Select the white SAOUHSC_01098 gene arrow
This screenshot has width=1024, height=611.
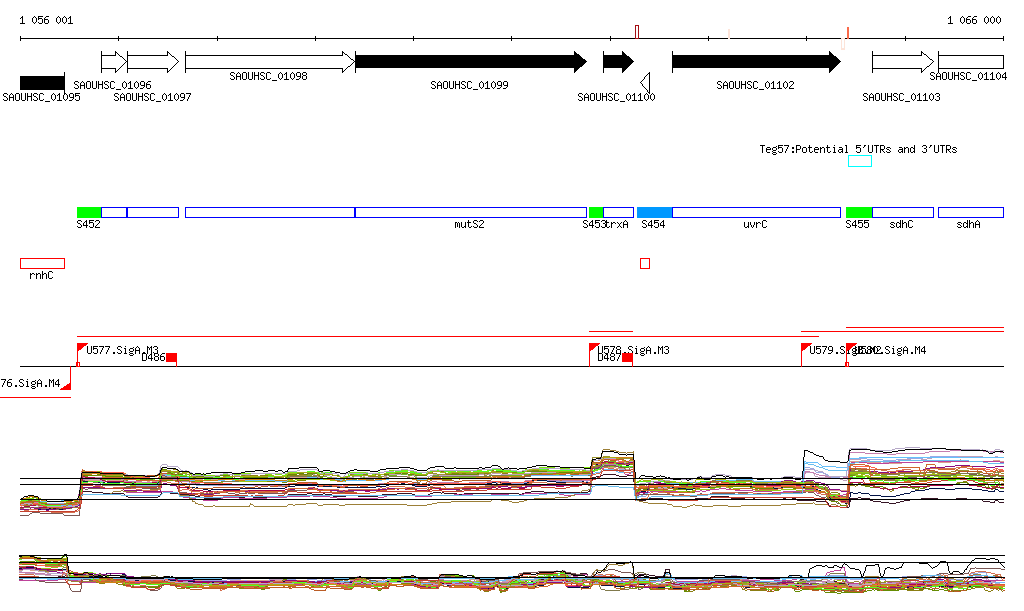(269, 62)
